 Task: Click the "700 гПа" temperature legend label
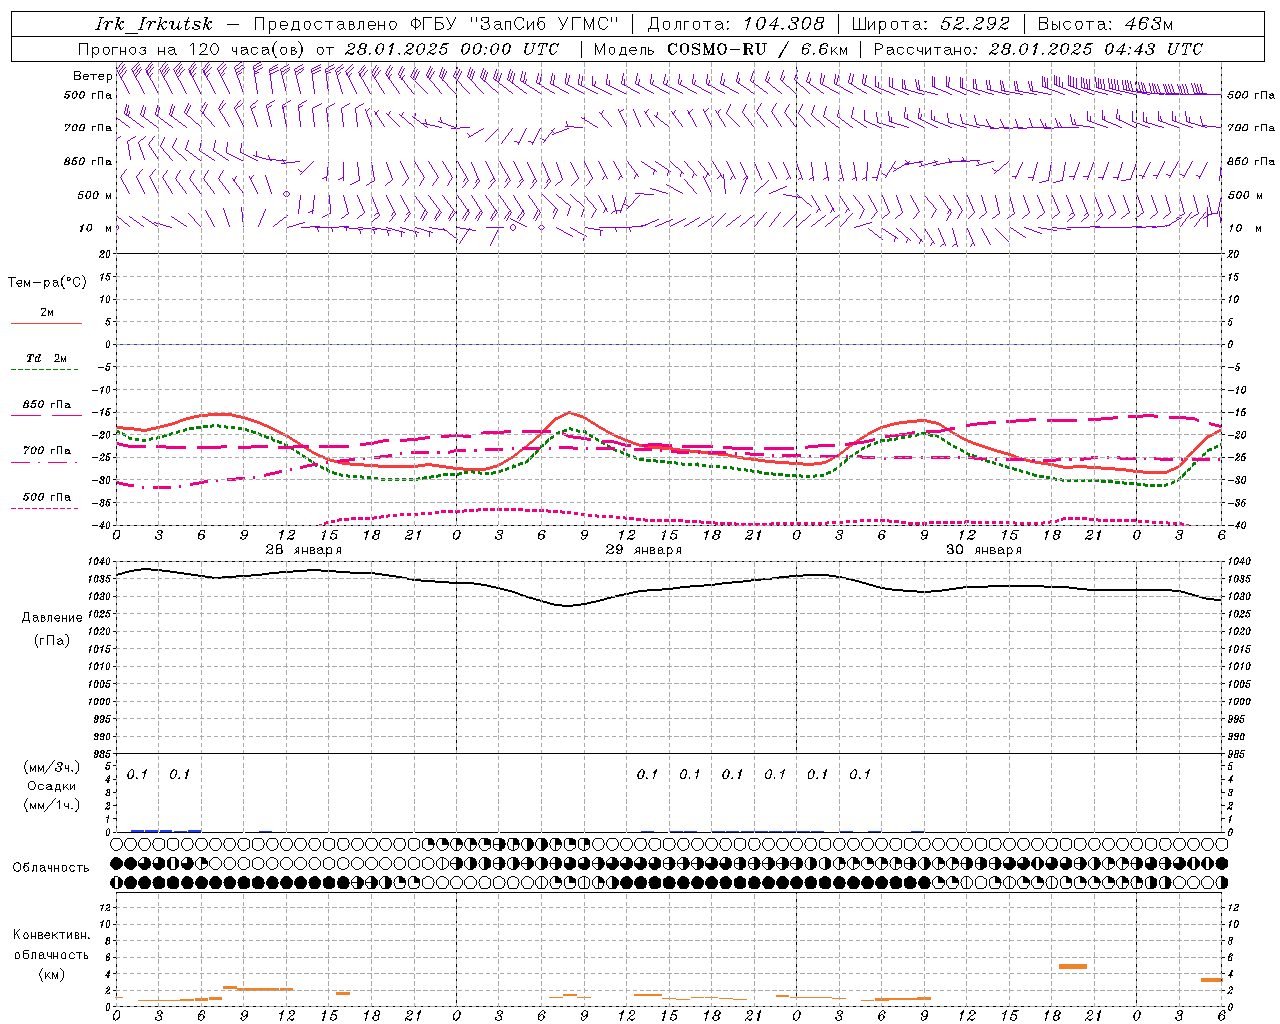pyautogui.click(x=47, y=451)
